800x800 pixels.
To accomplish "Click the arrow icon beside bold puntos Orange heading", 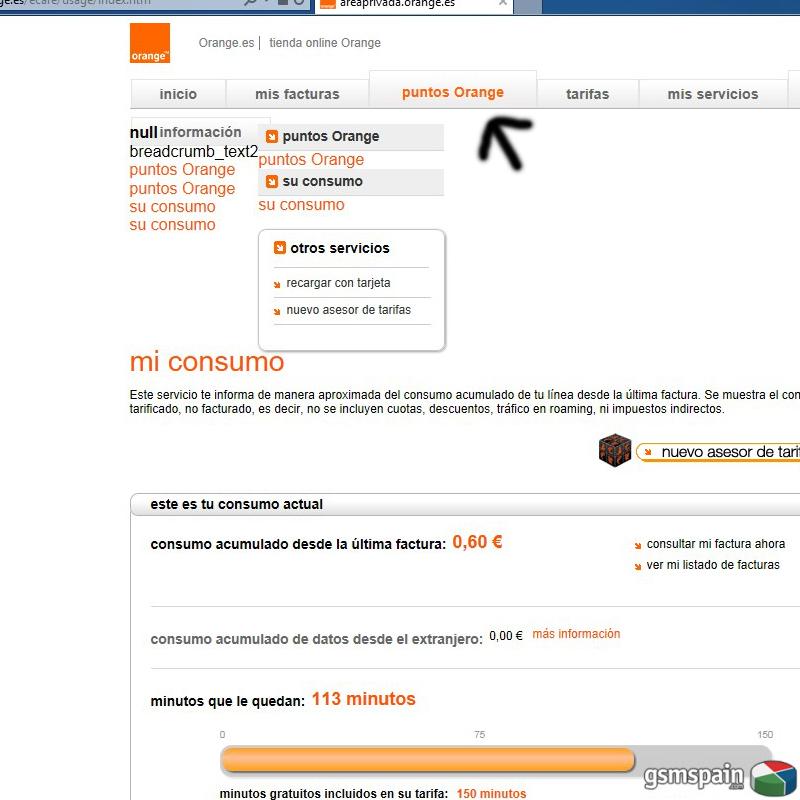I will 272,137.
